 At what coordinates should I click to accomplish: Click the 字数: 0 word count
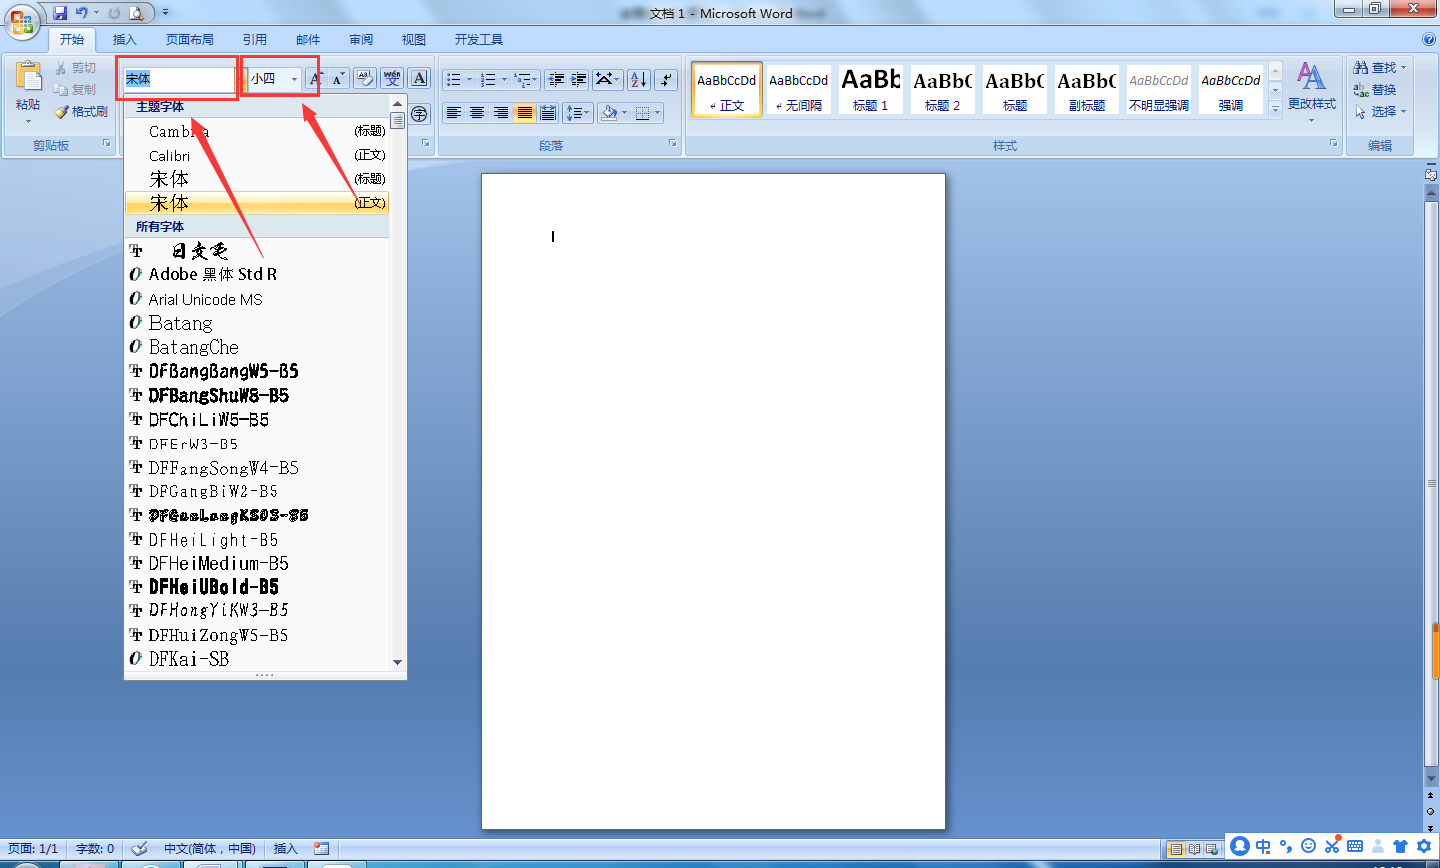pyautogui.click(x=95, y=849)
